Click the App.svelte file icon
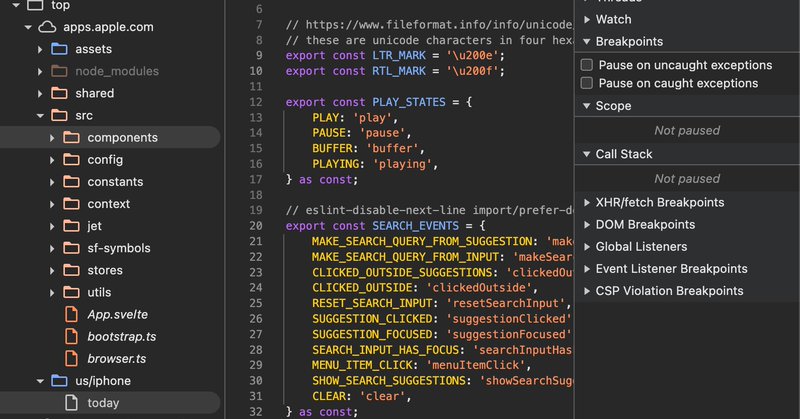The width and height of the screenshot is (800, 419). point(71,314)
